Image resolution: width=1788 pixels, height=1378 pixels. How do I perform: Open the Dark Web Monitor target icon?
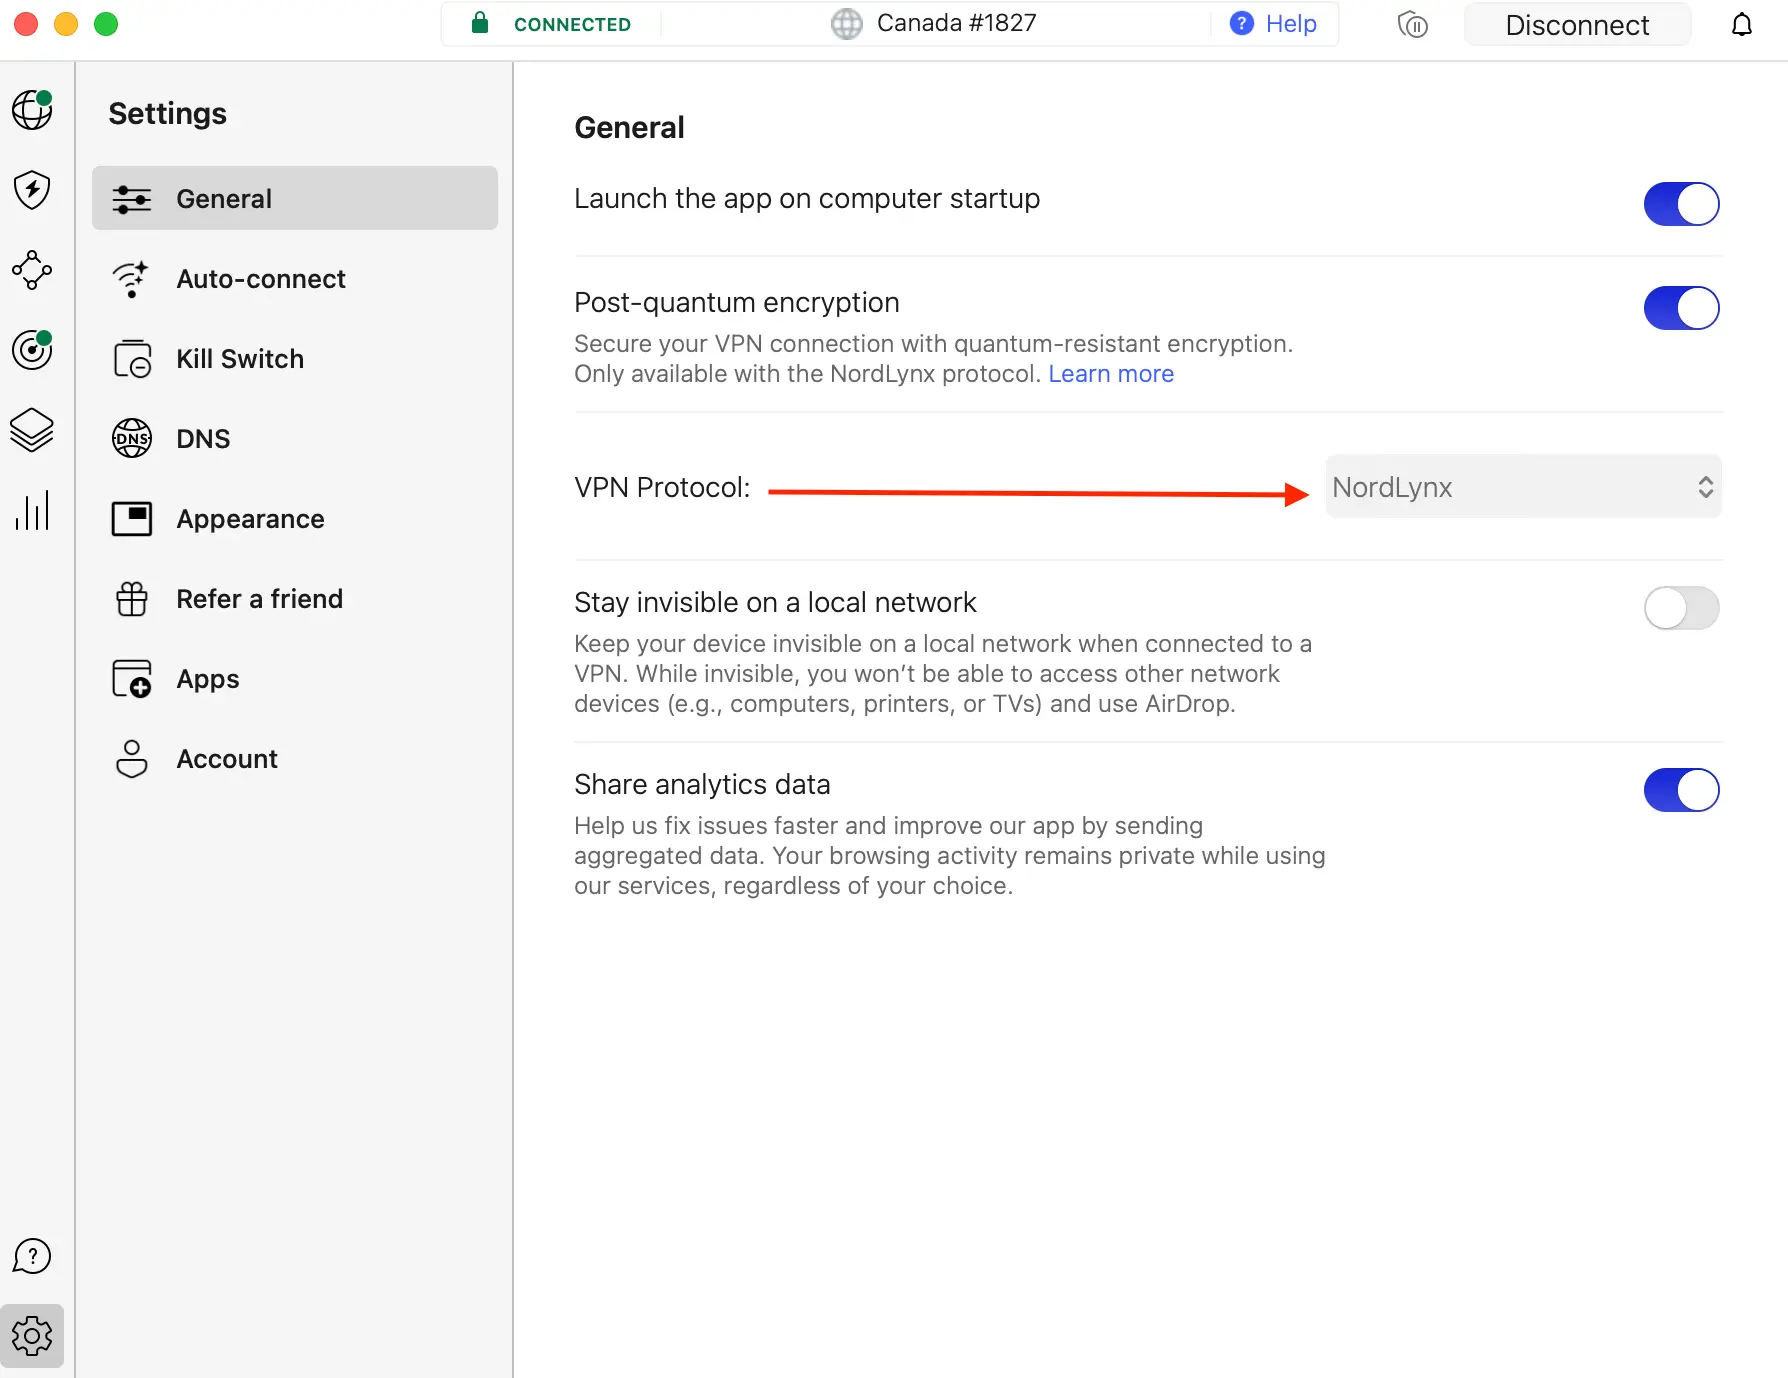(x=32, y=350)
